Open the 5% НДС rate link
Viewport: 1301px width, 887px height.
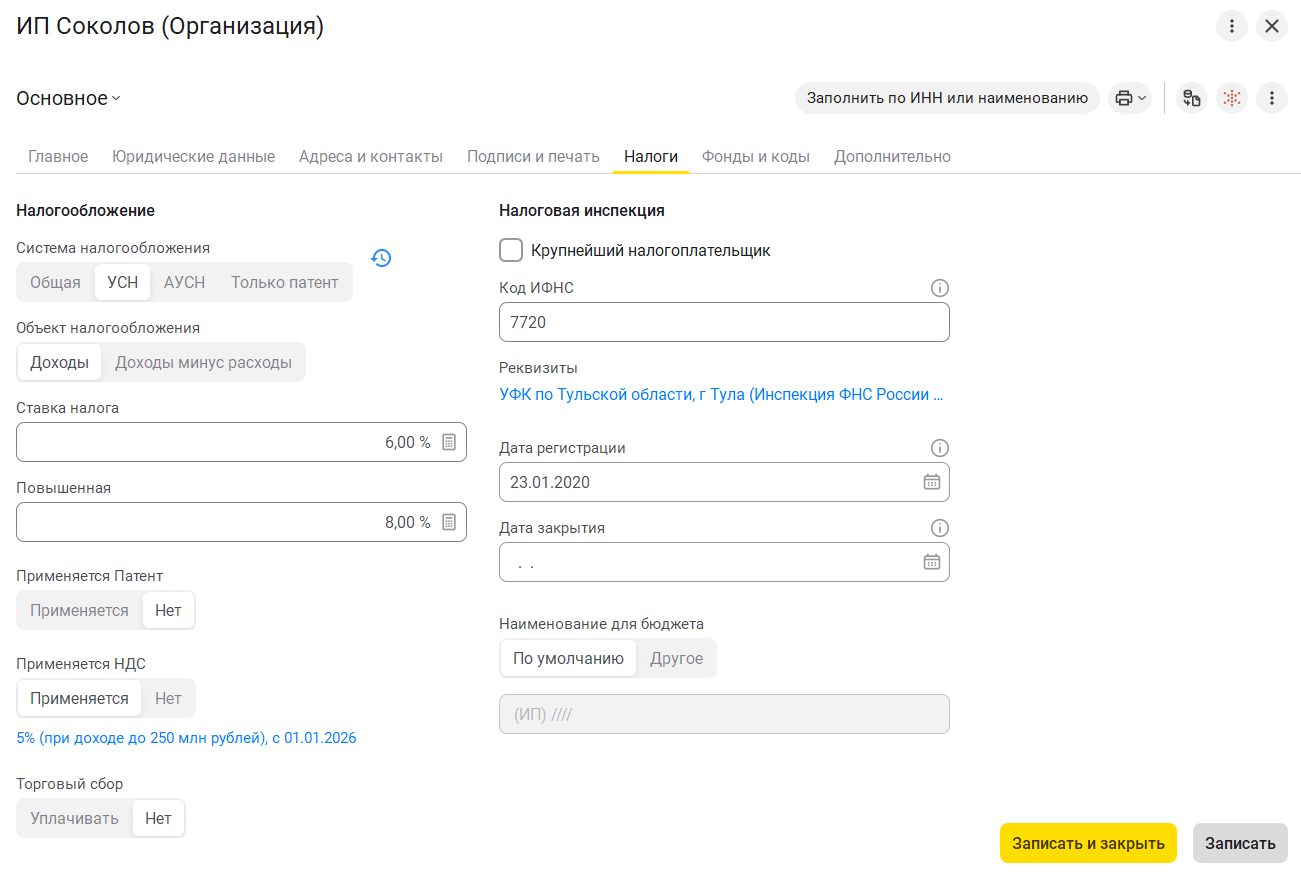pos(186,738)
